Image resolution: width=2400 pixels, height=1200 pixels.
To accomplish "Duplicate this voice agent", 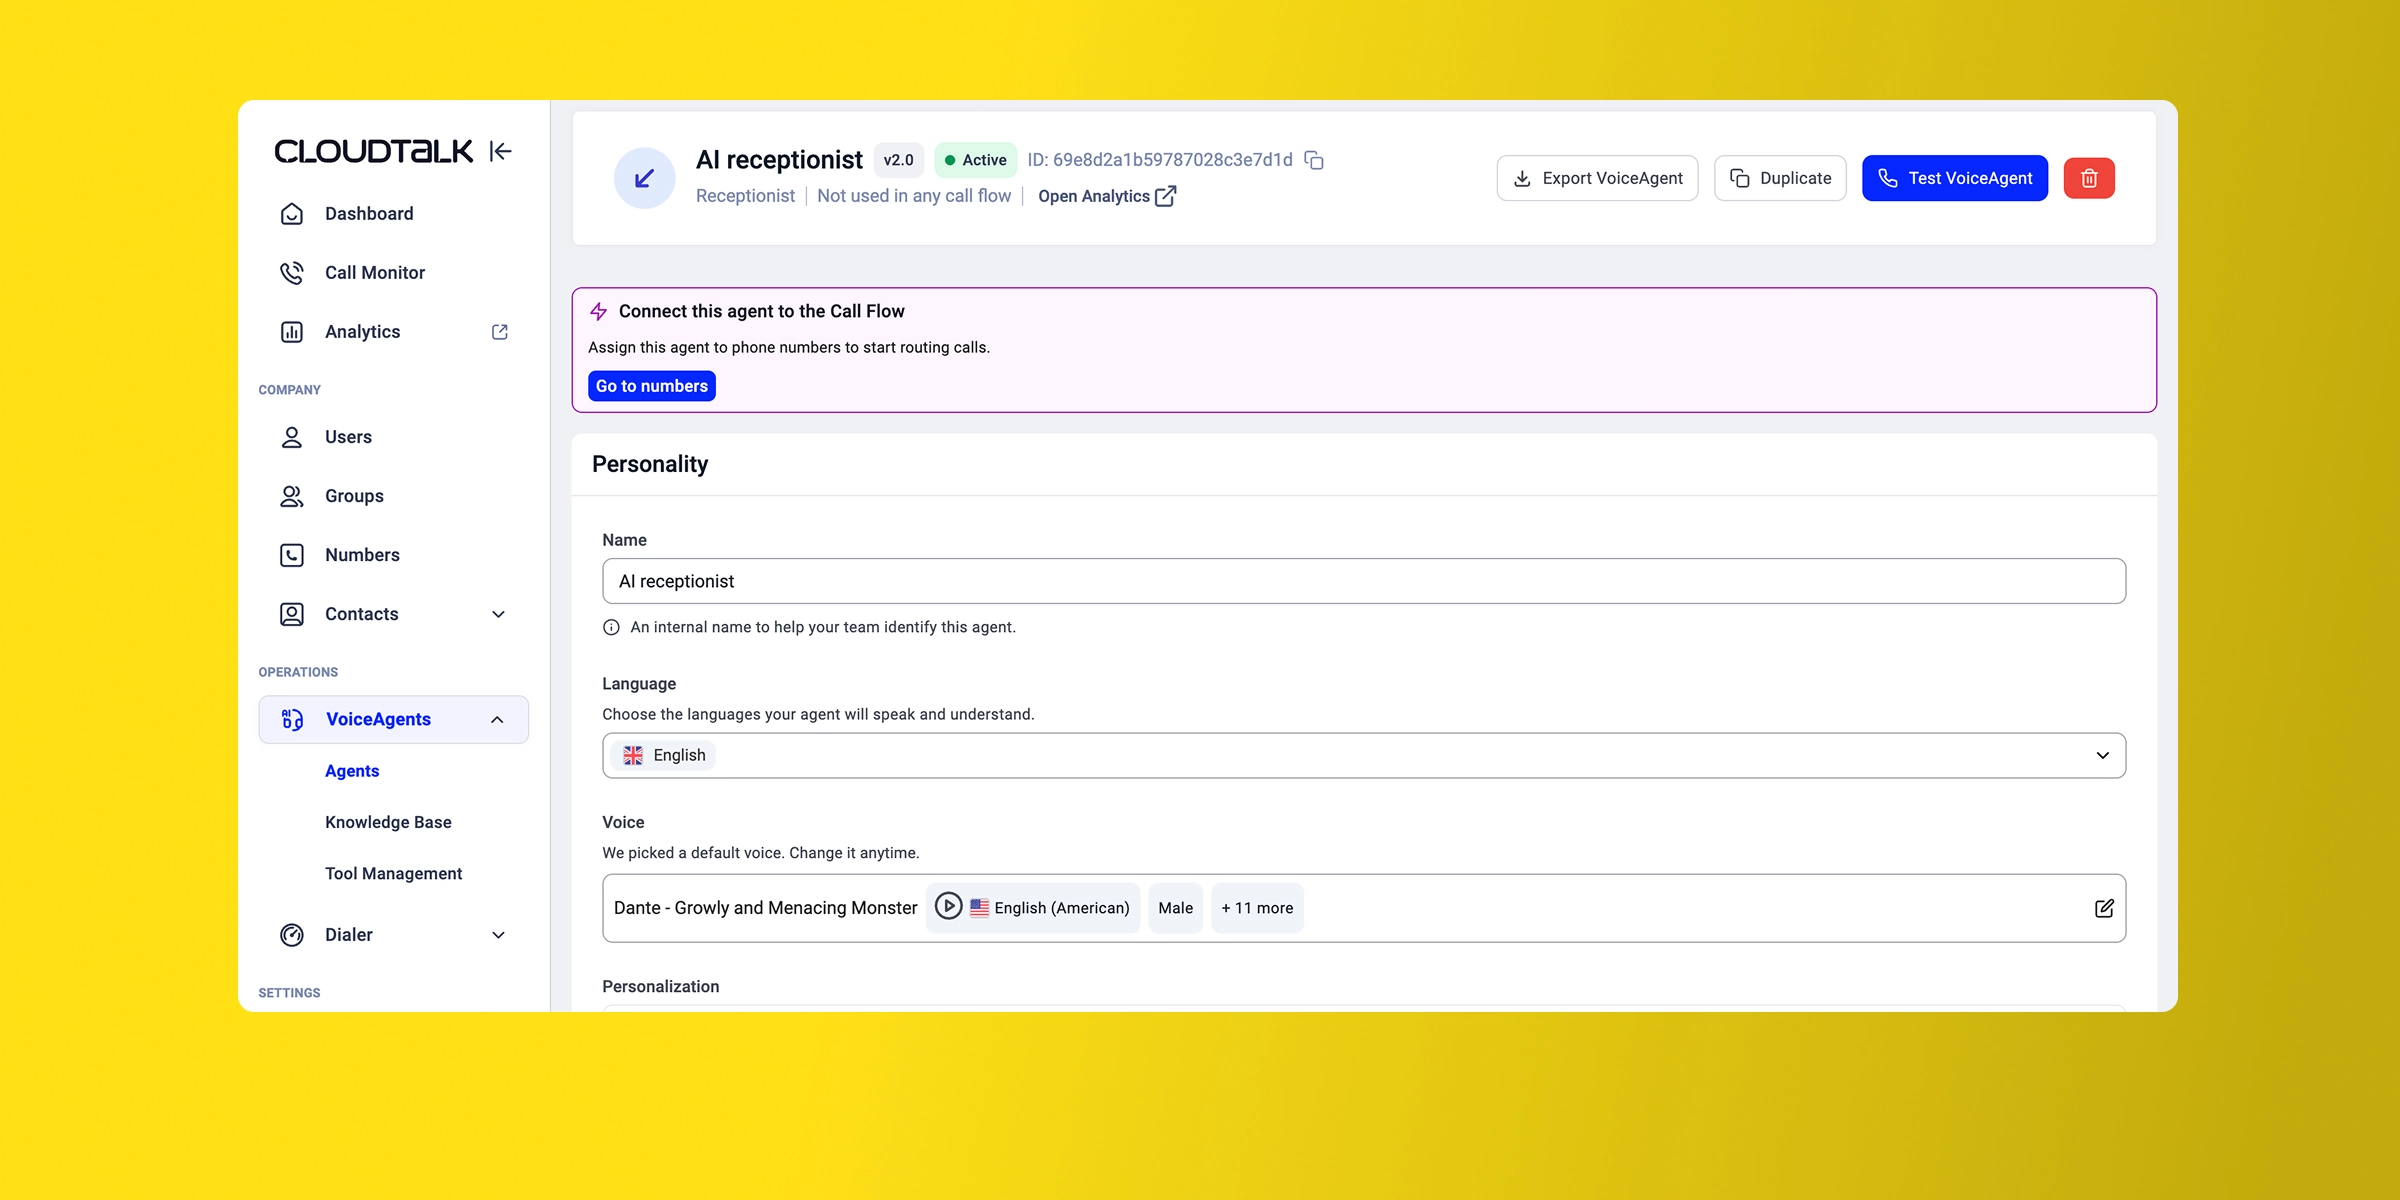I will pyautogui.click(x=1780, y=178).
